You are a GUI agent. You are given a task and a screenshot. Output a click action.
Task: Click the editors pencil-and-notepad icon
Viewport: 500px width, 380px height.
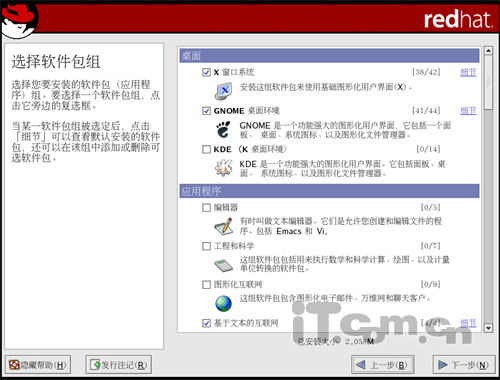223,226
